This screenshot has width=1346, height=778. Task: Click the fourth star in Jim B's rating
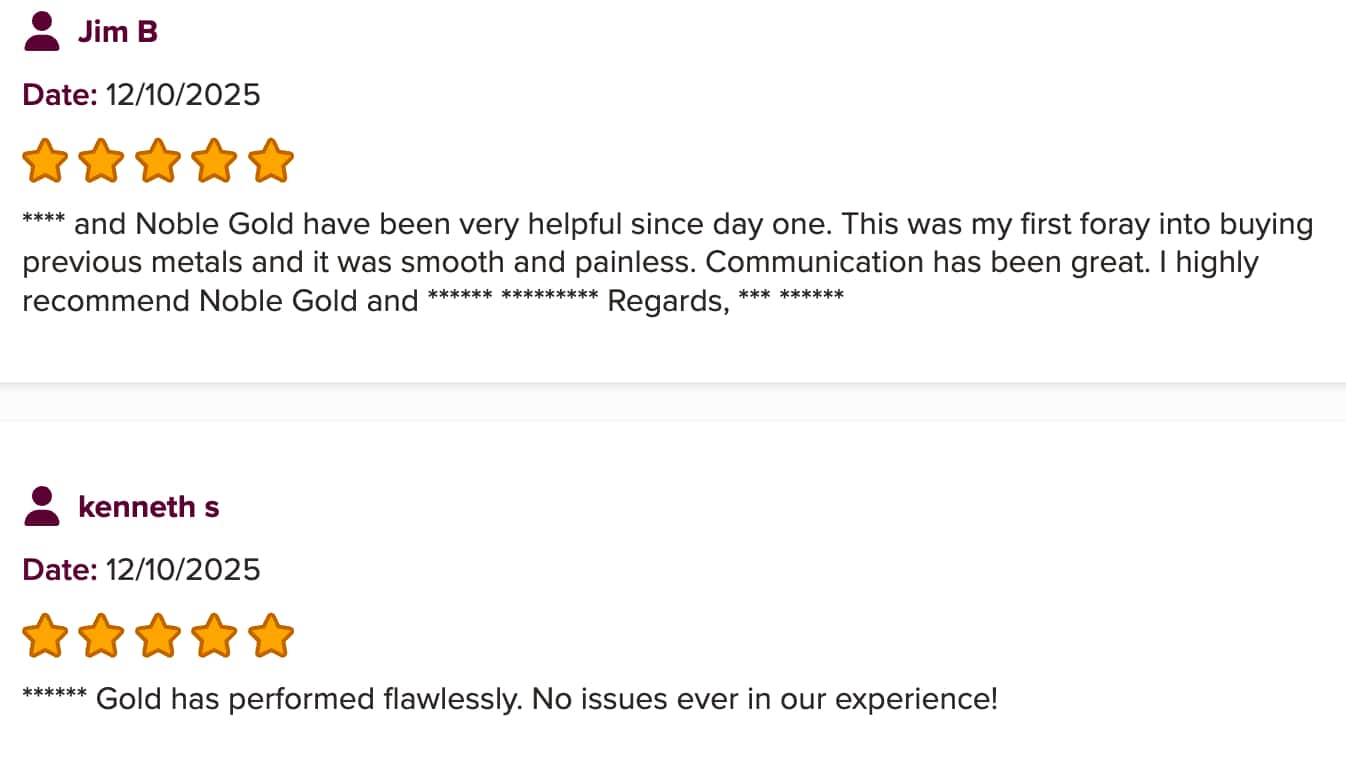click(x=214, y=162)
